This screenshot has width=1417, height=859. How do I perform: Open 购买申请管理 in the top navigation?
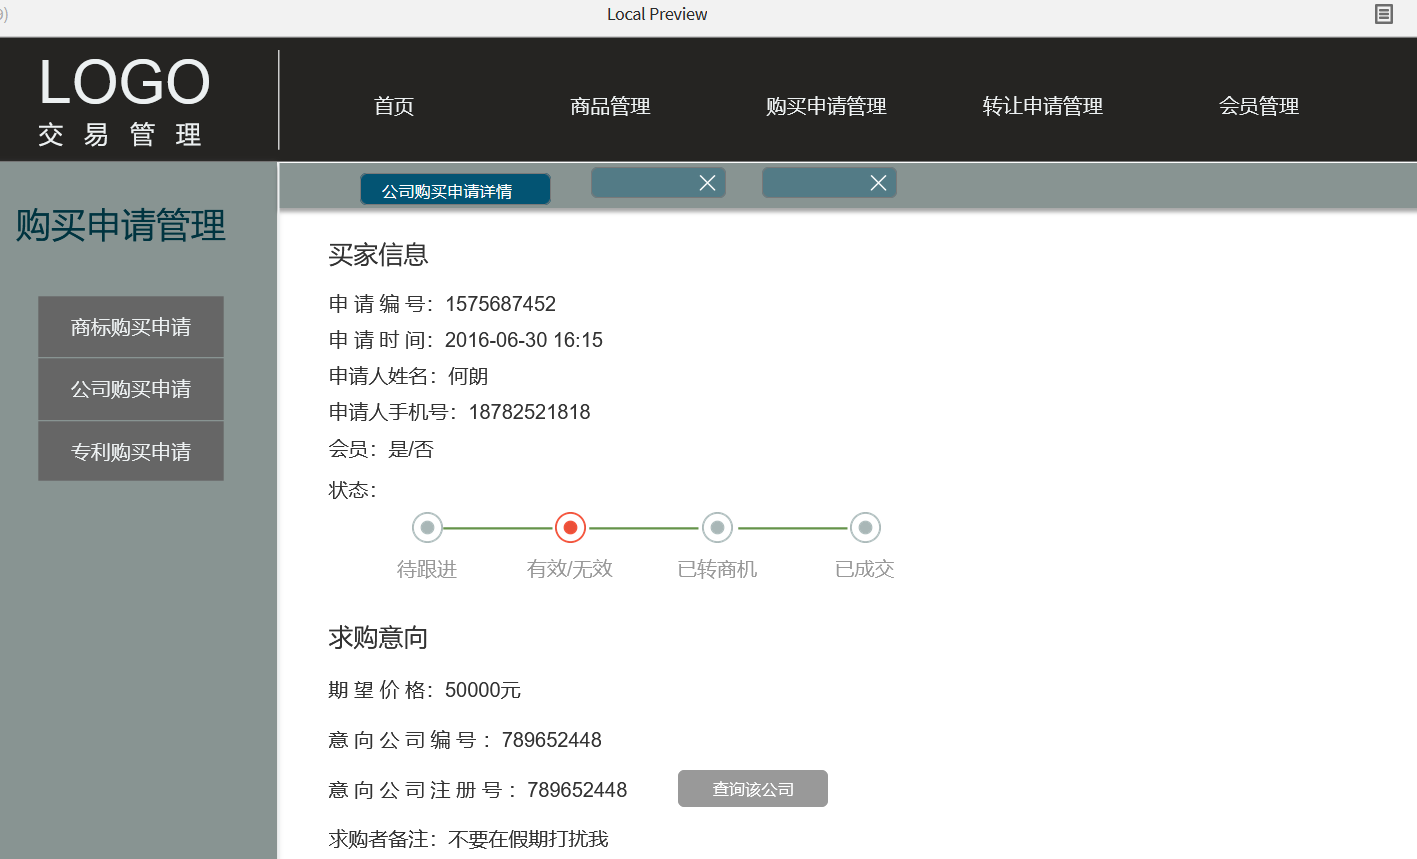(x=826, y=106)
